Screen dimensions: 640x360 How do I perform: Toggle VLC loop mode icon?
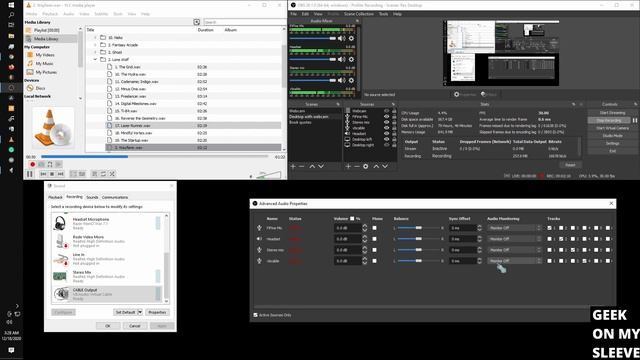click(x=103, y=174)
